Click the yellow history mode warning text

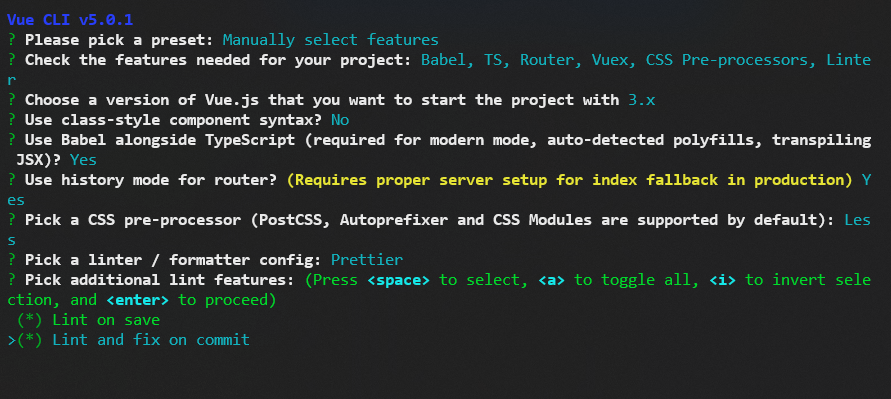click(570, 180)
